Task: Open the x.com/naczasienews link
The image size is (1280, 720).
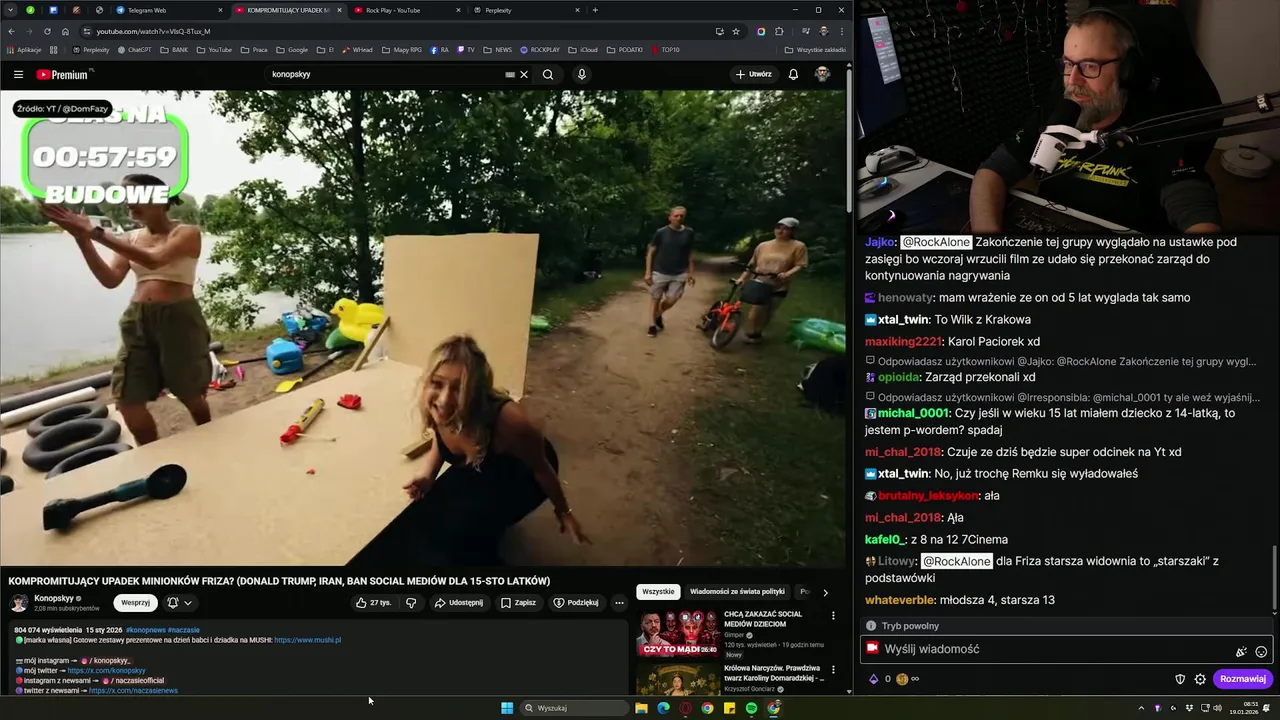Action: click(x=133, y=690)
